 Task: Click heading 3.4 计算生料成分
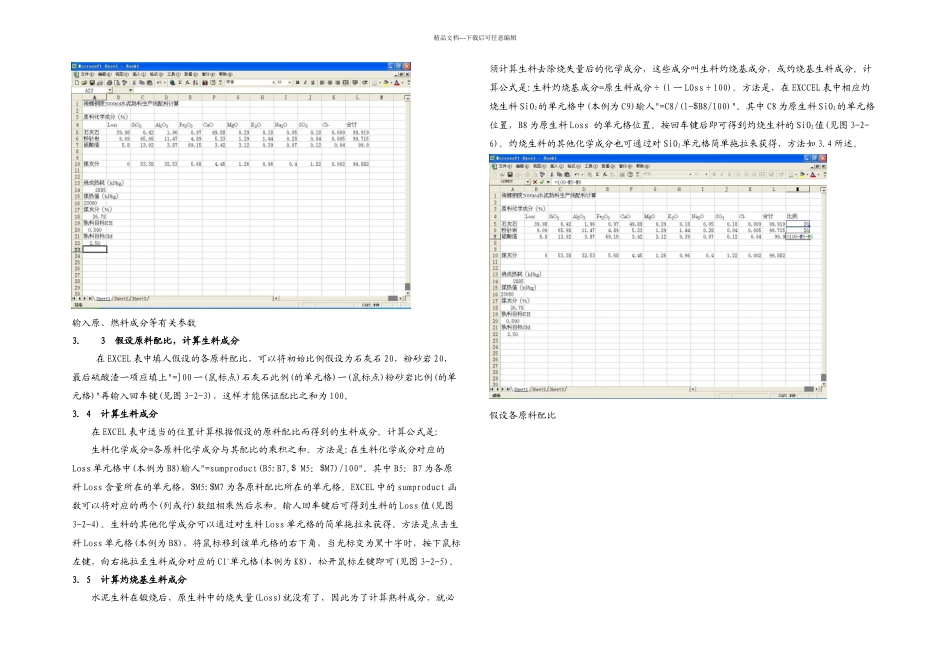[x=115, y=414]
